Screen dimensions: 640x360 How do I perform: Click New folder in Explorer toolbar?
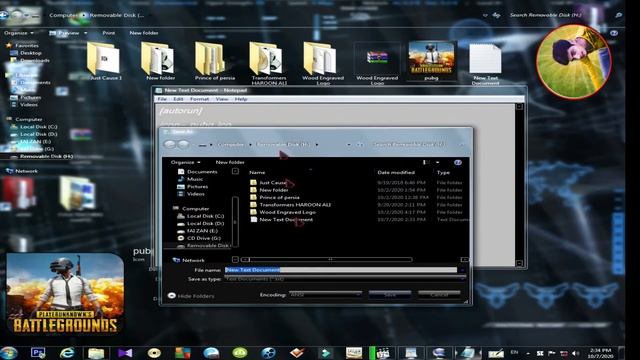(x=144, y=33)
